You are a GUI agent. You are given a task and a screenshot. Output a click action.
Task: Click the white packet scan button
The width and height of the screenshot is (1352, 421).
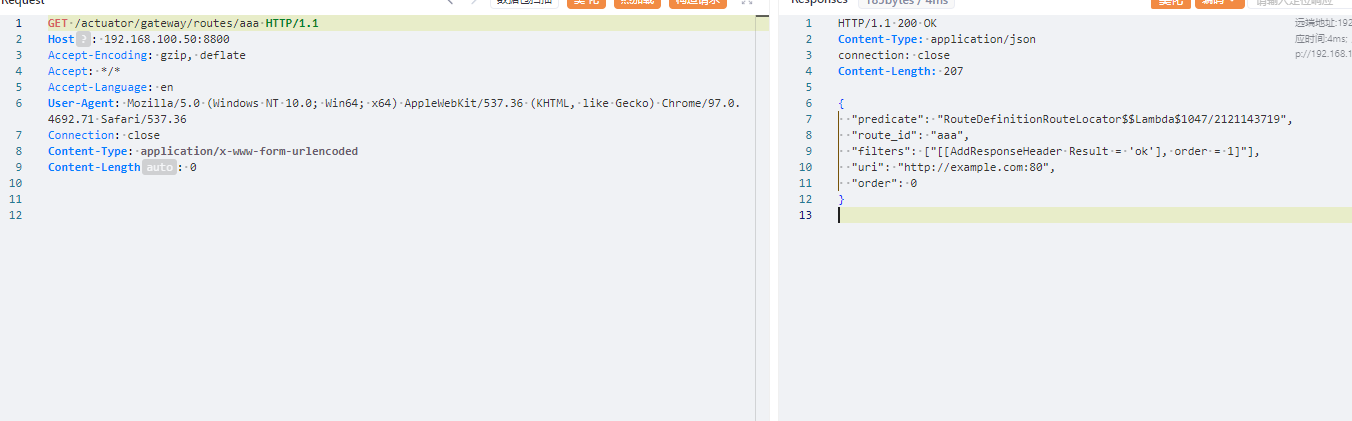tap(524, 3)
